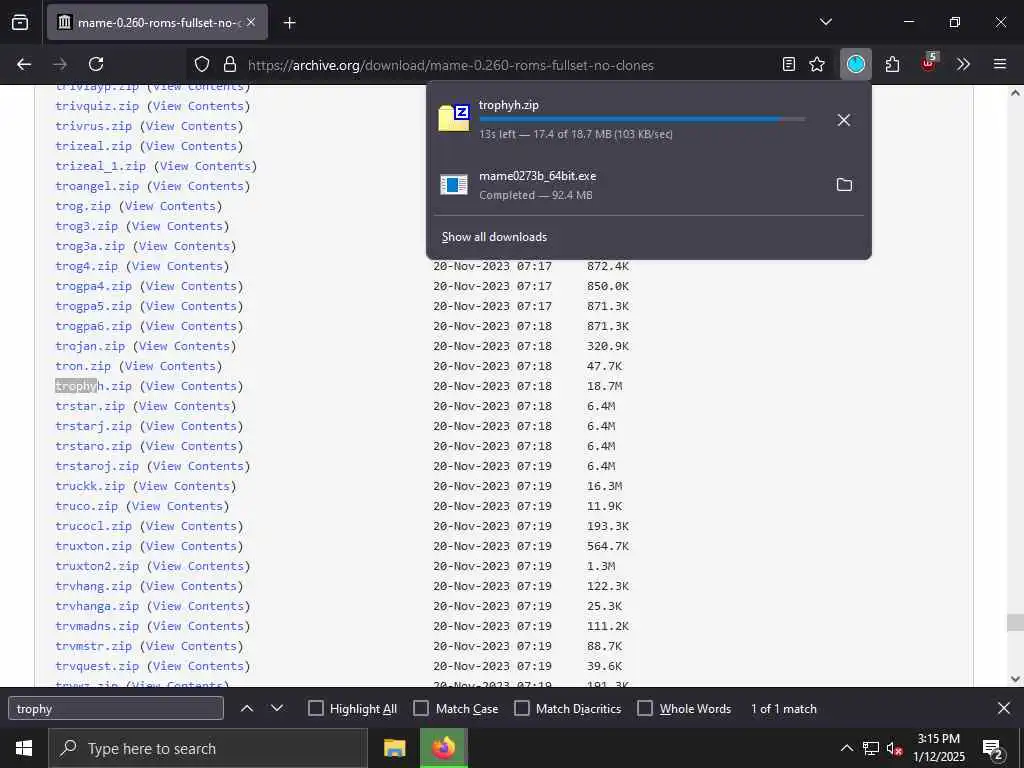Open the trophyh.zip link
Screen dimensions: 1024x768
click(x=93, y=386)
